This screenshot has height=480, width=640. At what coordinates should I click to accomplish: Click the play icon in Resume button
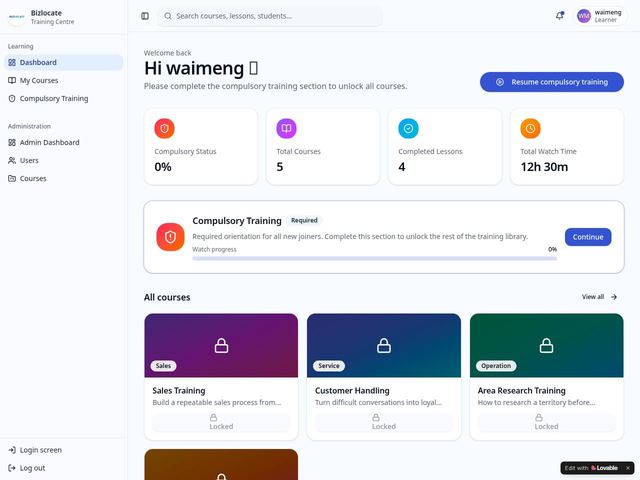pos(500,82)
